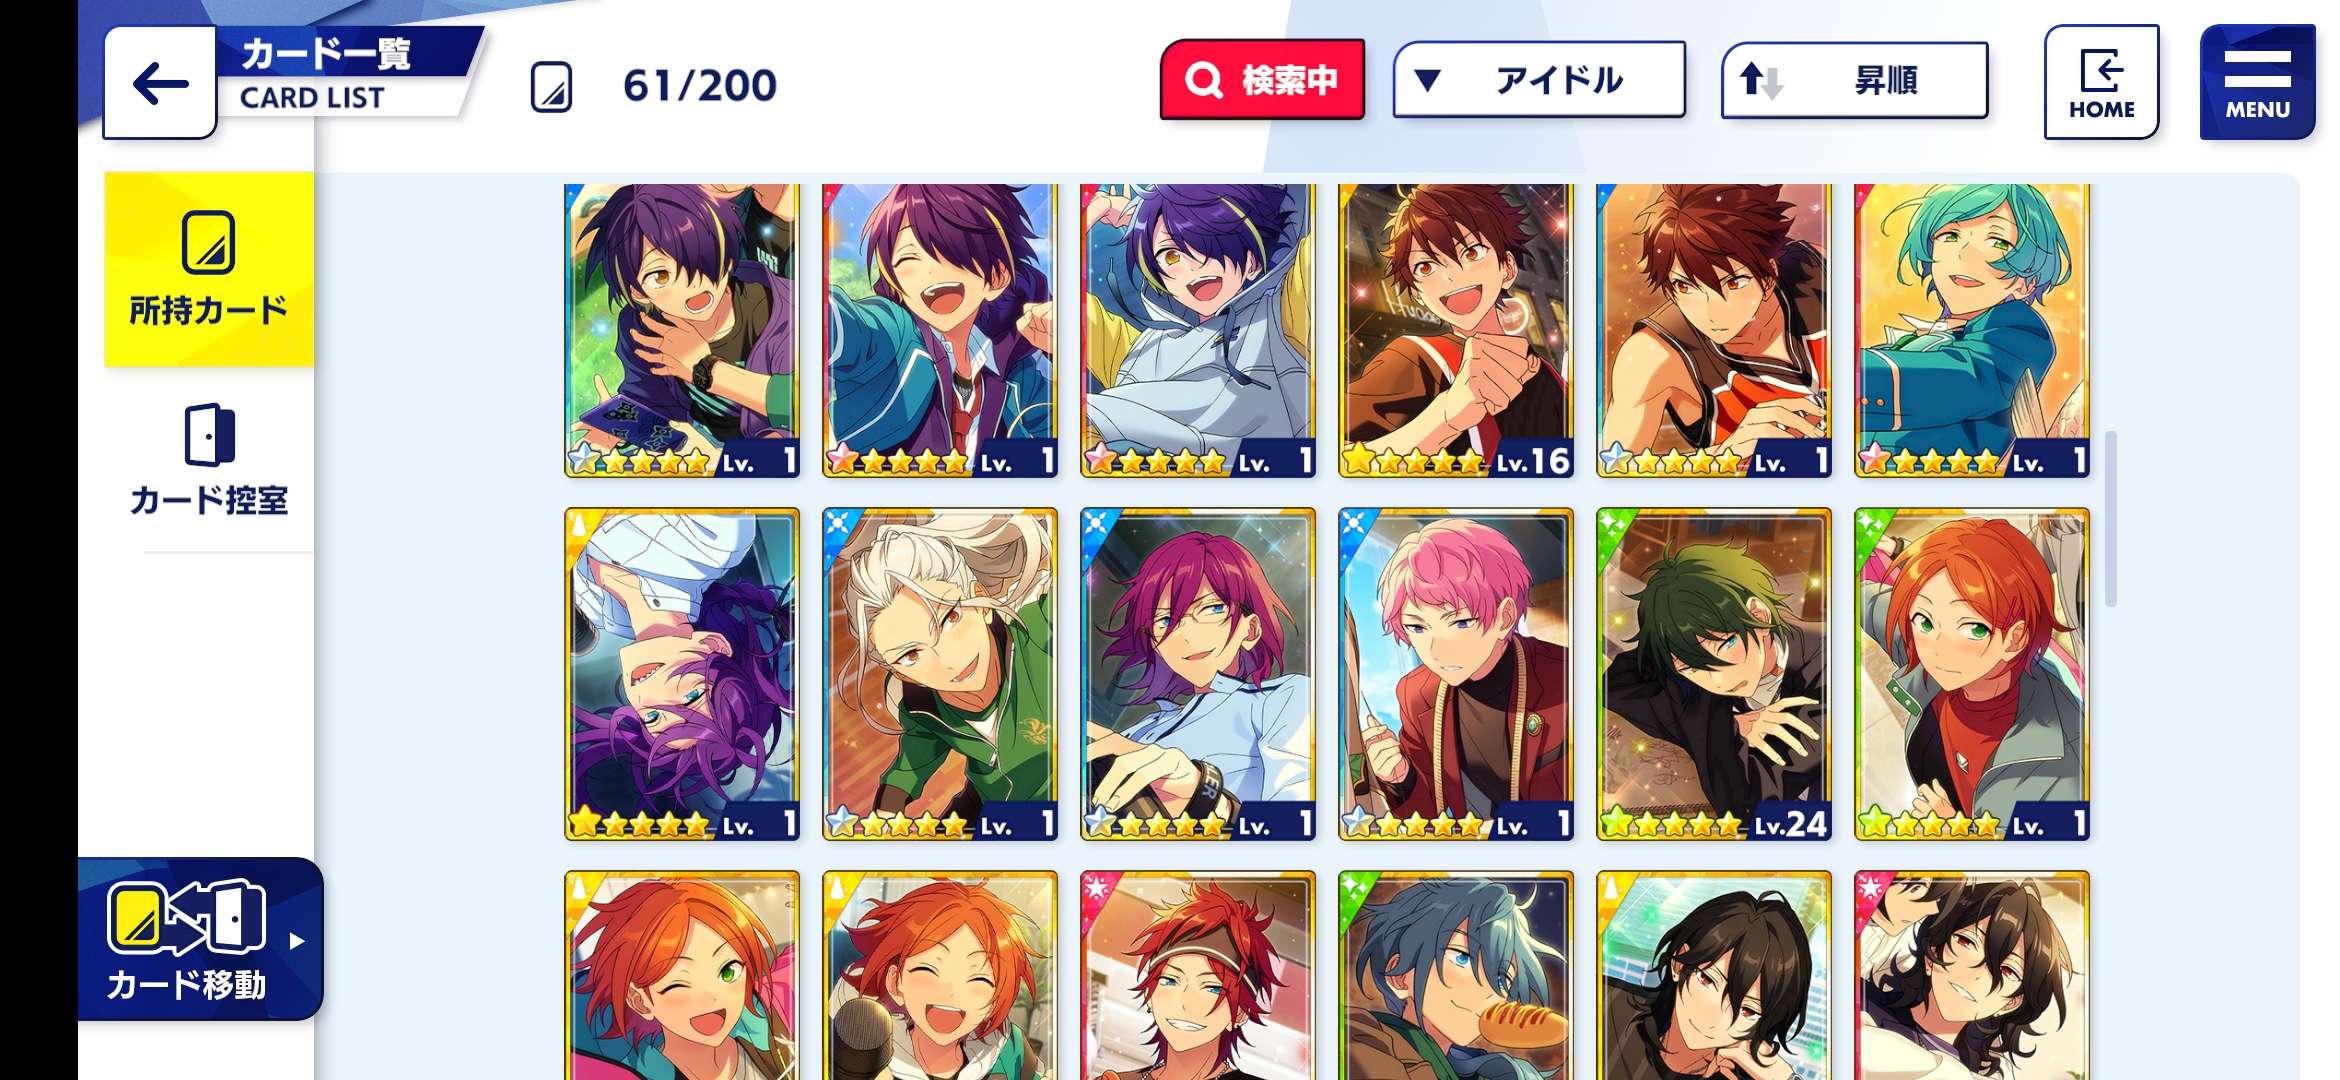Click the card count icon beside 61/200
2340x1080 pixels.
point(551,86)
